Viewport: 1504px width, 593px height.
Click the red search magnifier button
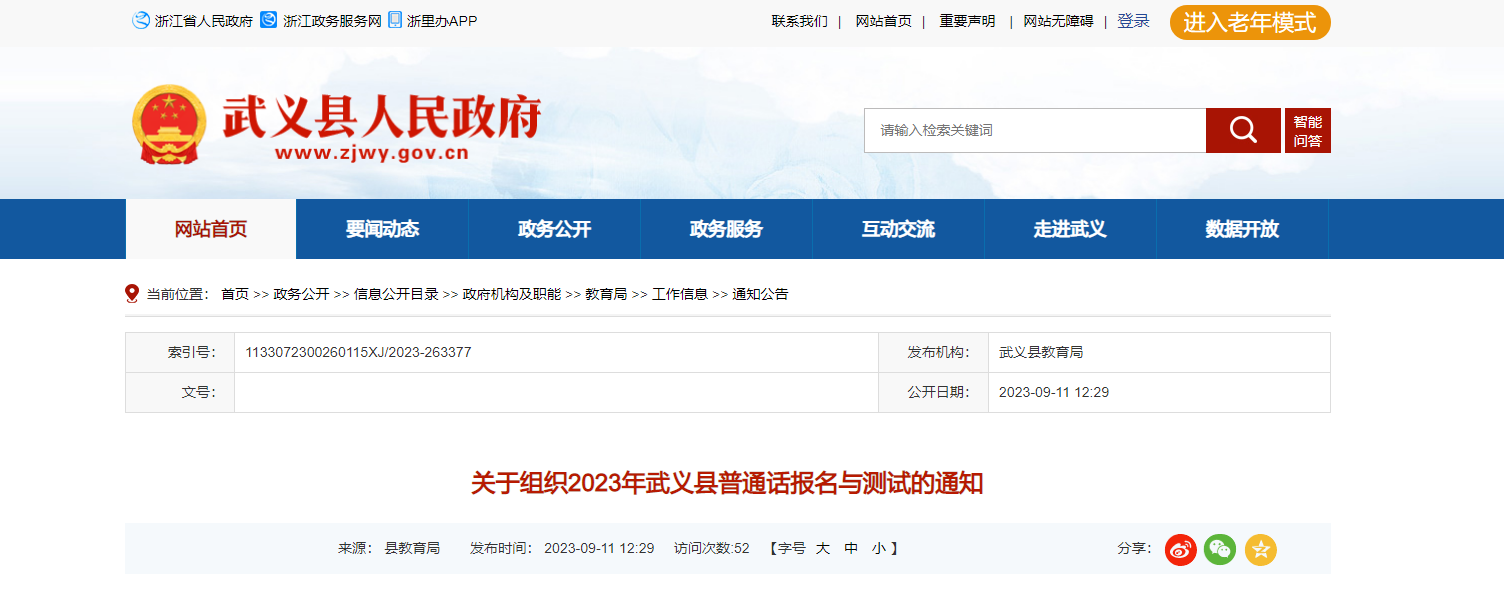click(1243, 130)
